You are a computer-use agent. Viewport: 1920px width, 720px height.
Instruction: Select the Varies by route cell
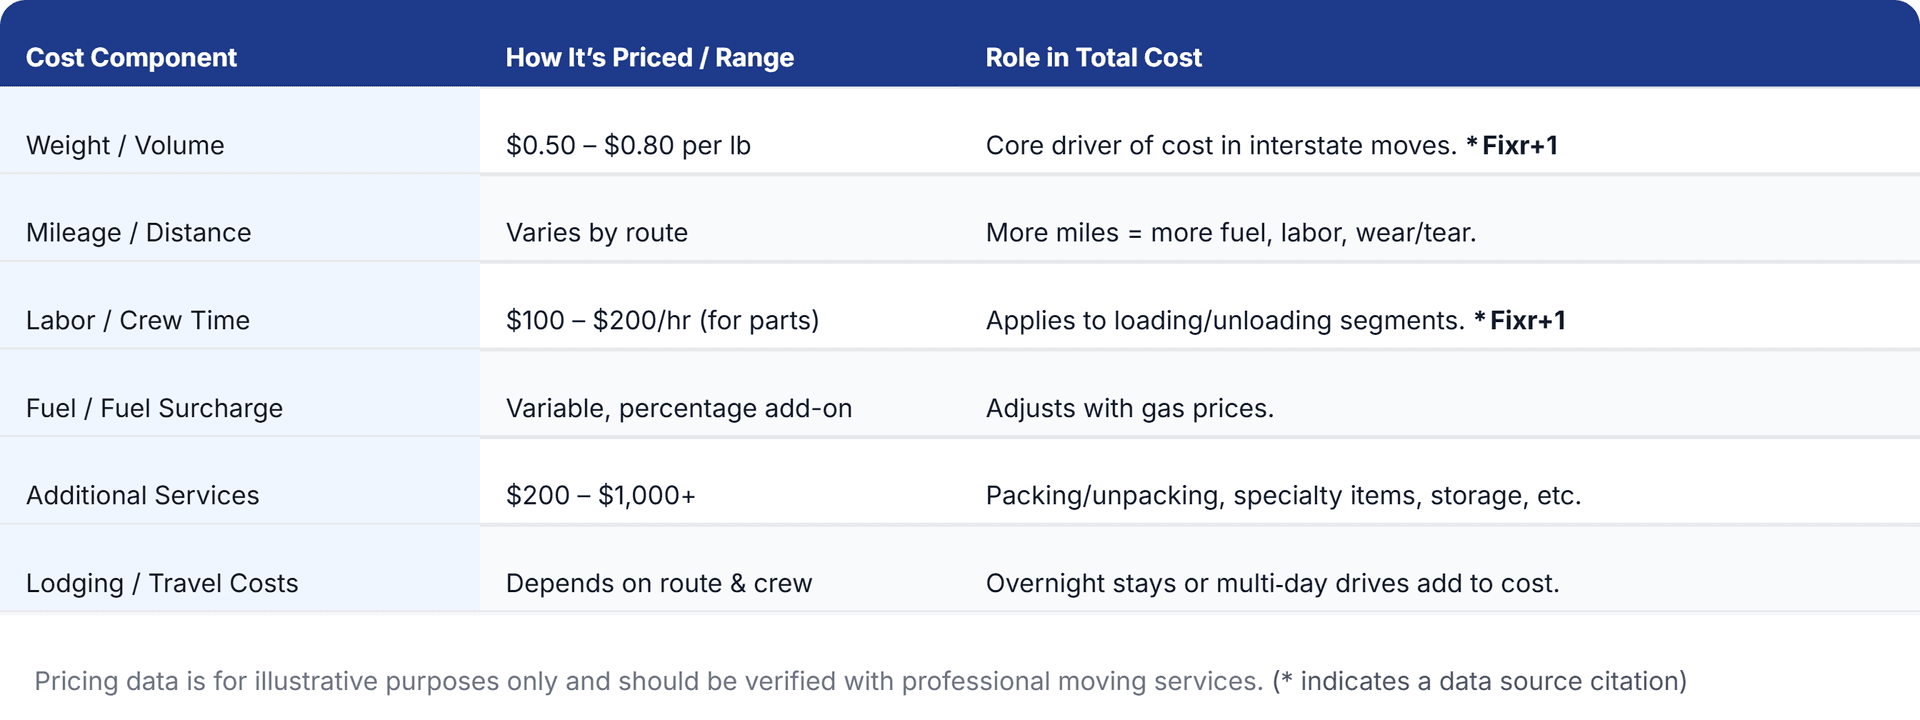coord(596,232)
